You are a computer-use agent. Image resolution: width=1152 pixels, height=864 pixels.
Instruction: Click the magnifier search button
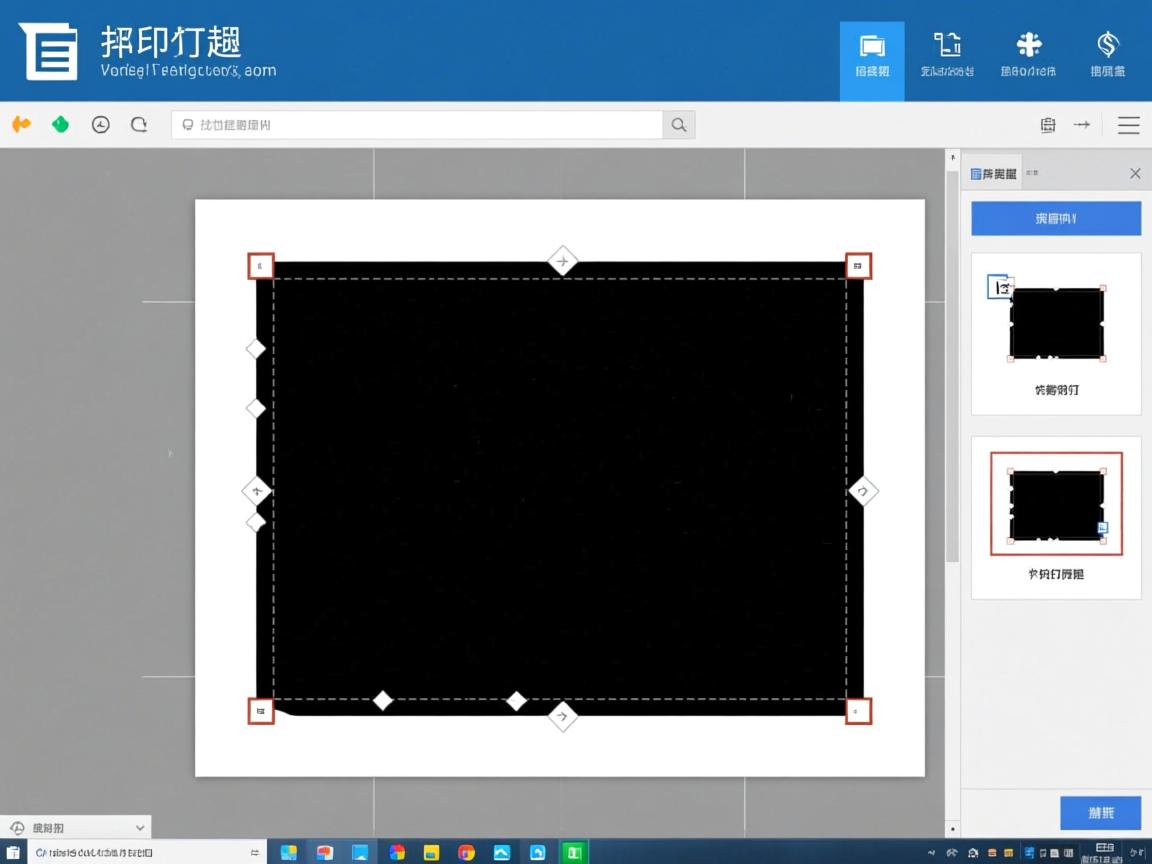[679, 125]
